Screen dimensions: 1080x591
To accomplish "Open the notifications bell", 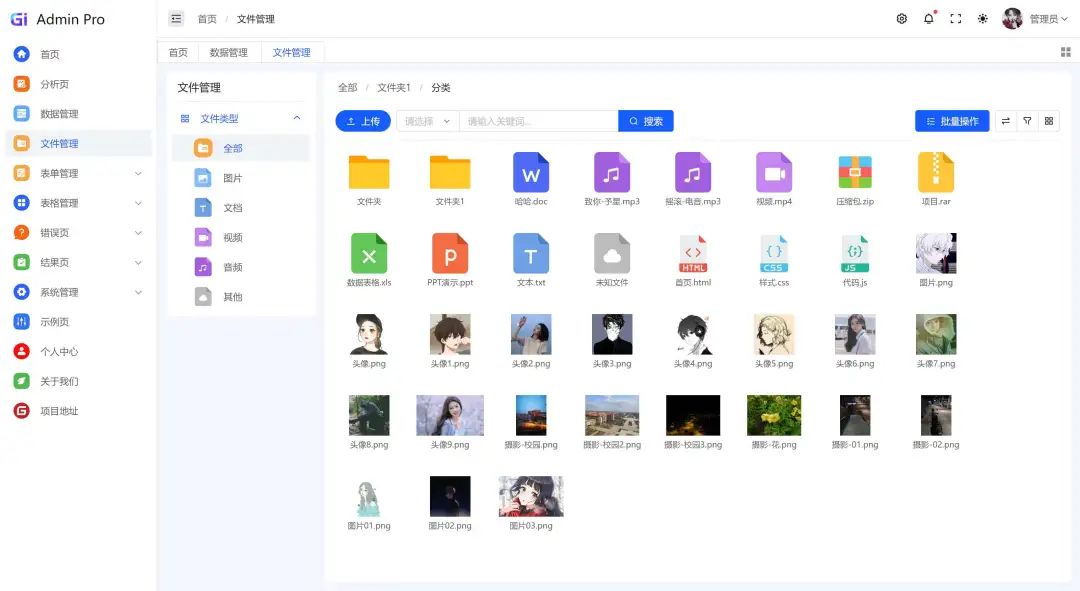I will coord(928,19).
